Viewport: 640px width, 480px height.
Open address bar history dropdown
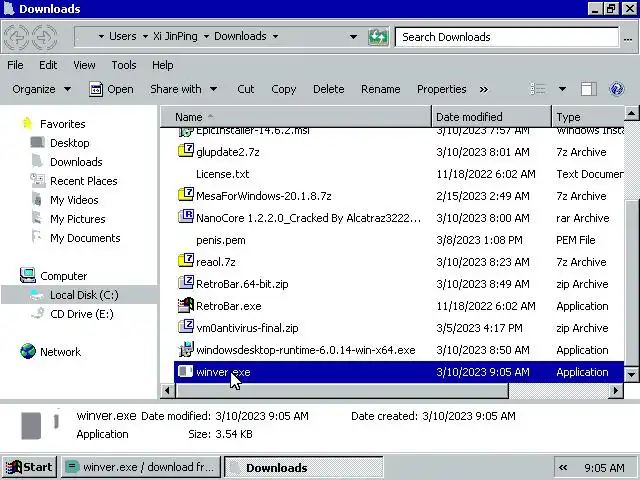coord(353,37)
